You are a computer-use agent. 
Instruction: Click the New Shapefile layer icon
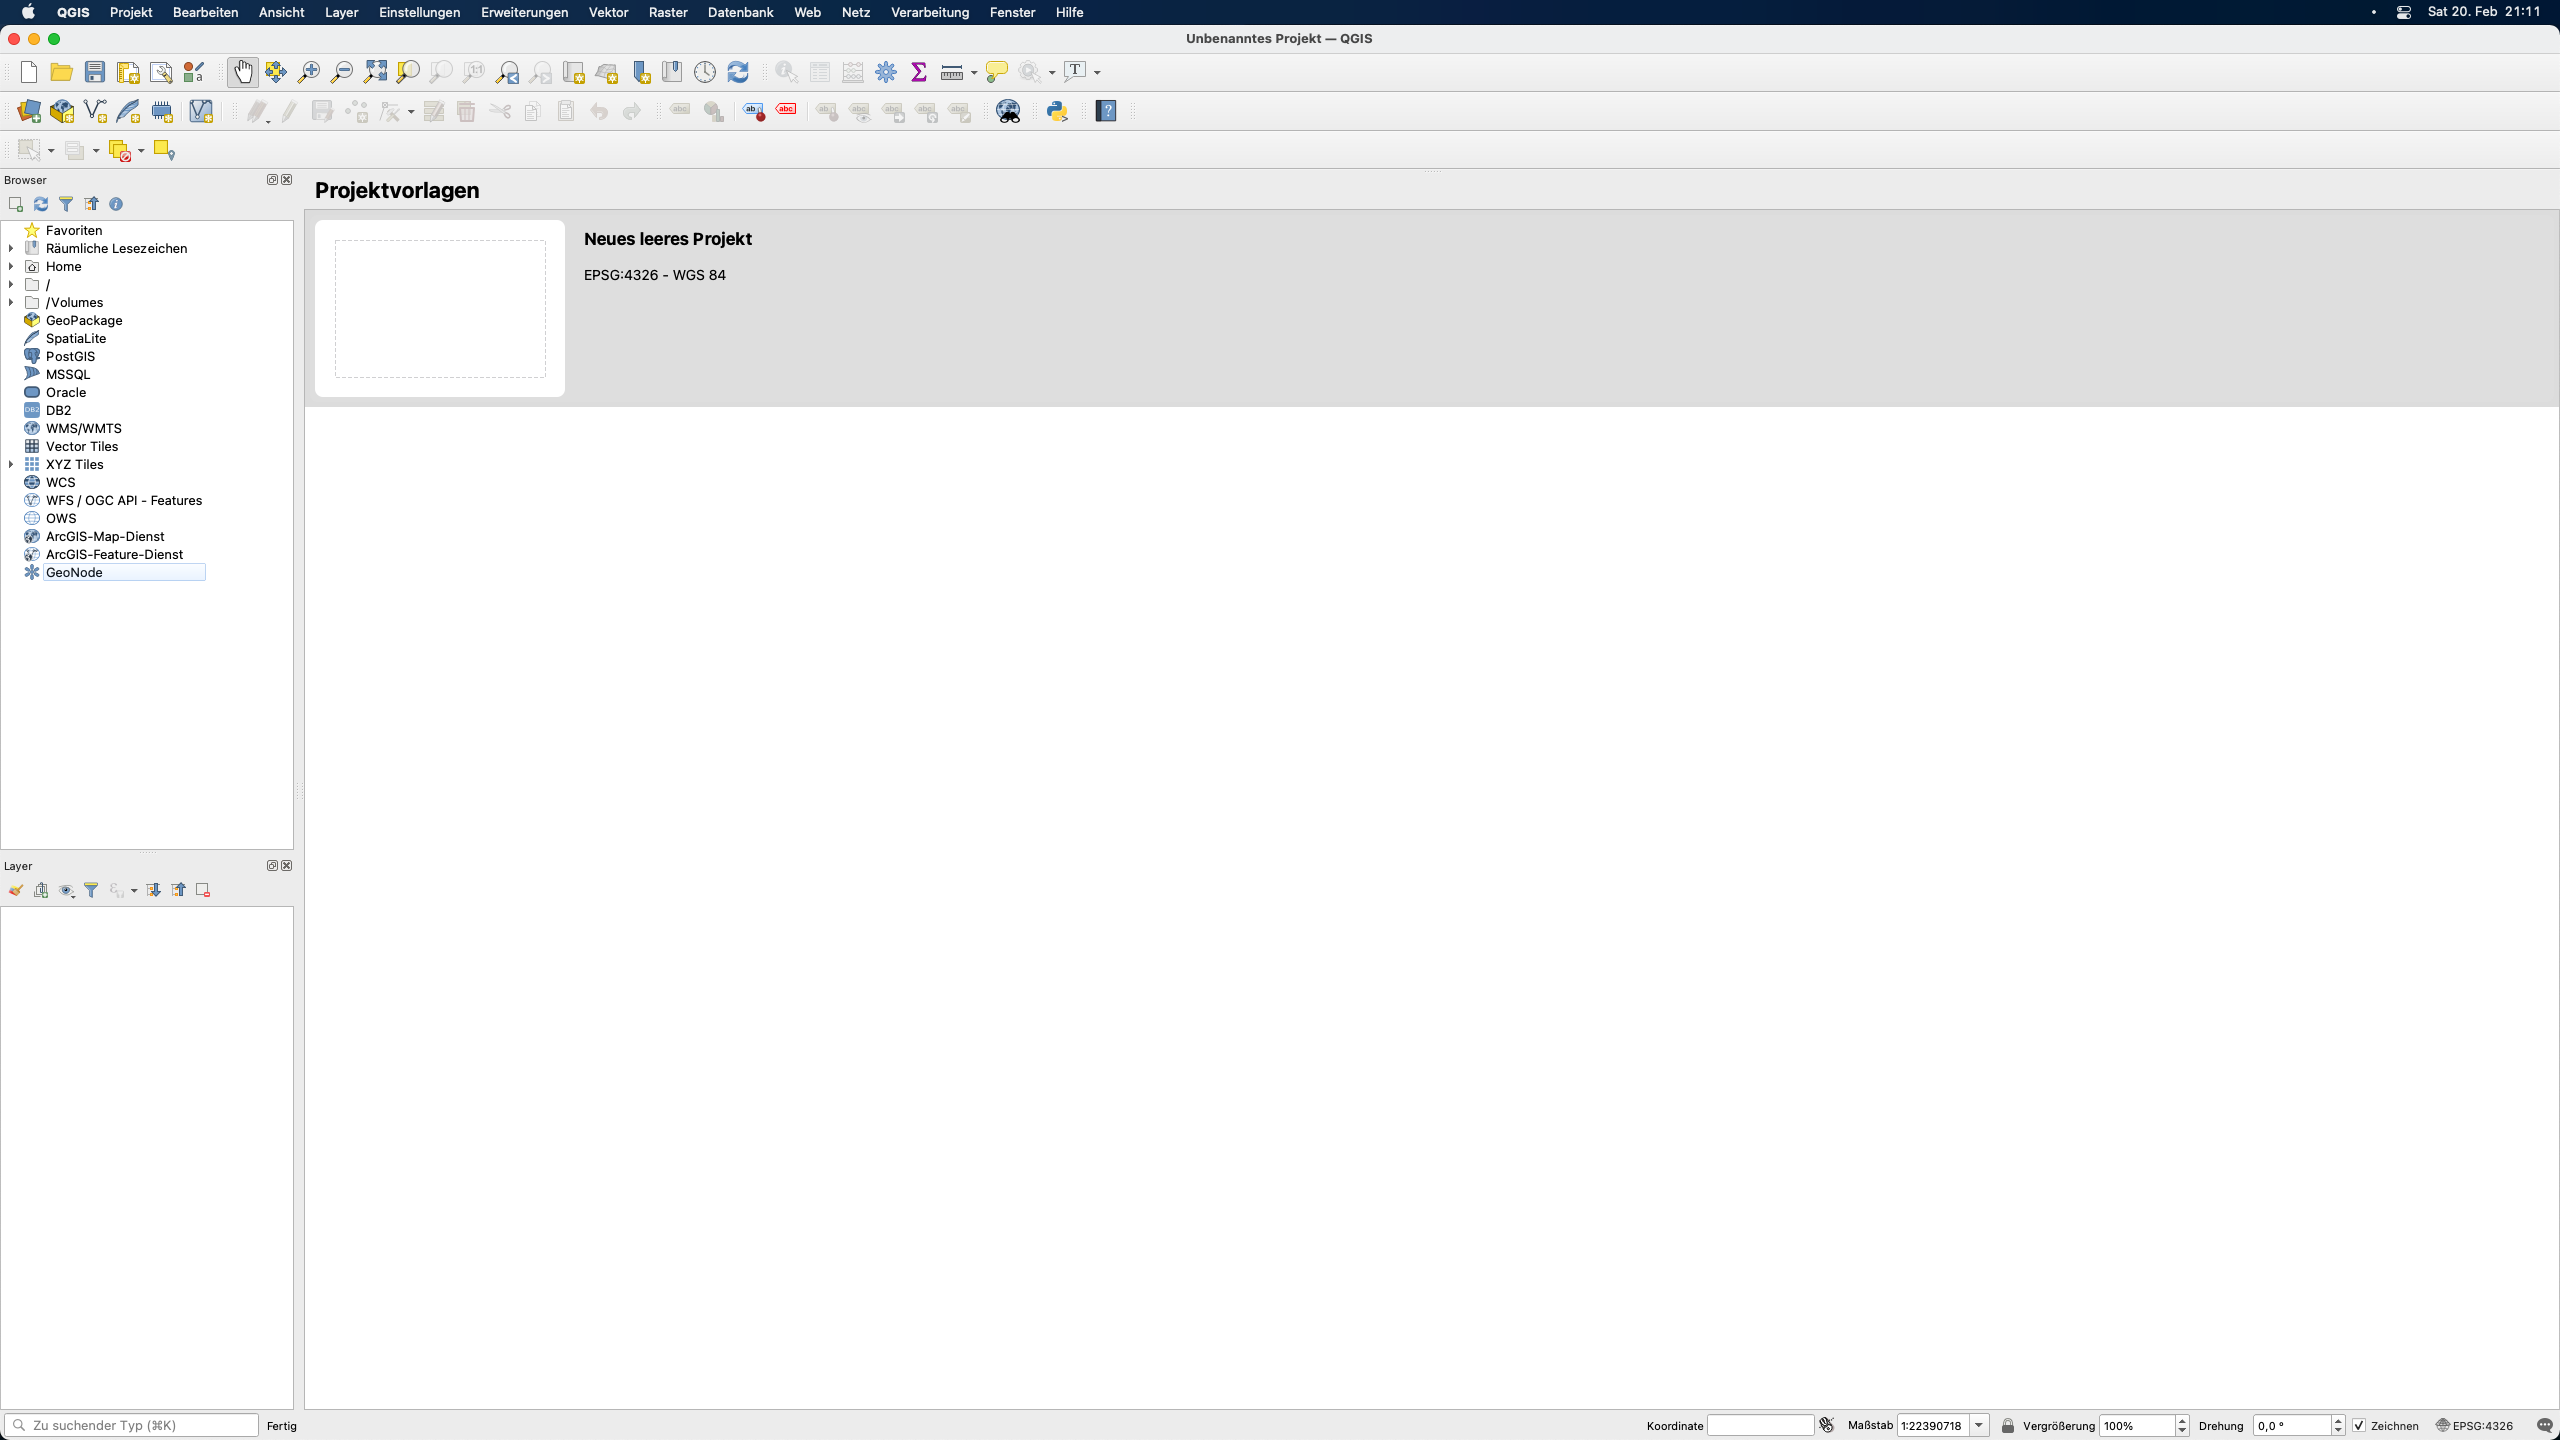coord(95,111)
